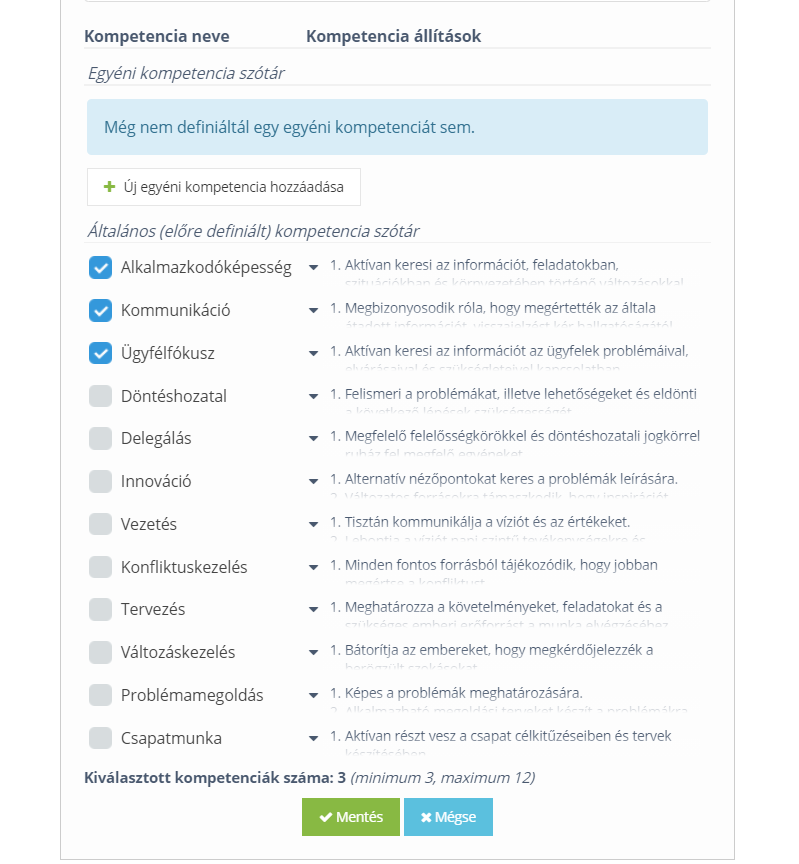Viewport: 799px width, 864px height.
Task: Click the checkmark icon on Mentés
Action: [x=326, y=817]
